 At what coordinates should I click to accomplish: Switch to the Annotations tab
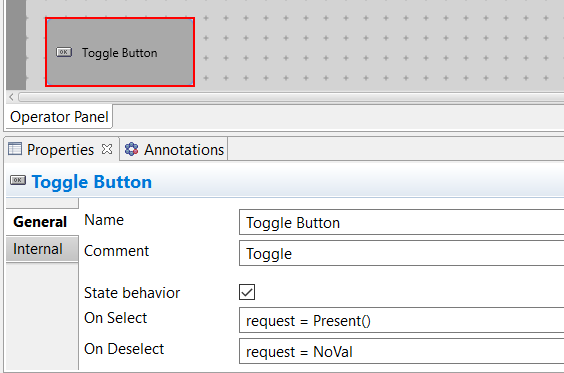point(174,149)
